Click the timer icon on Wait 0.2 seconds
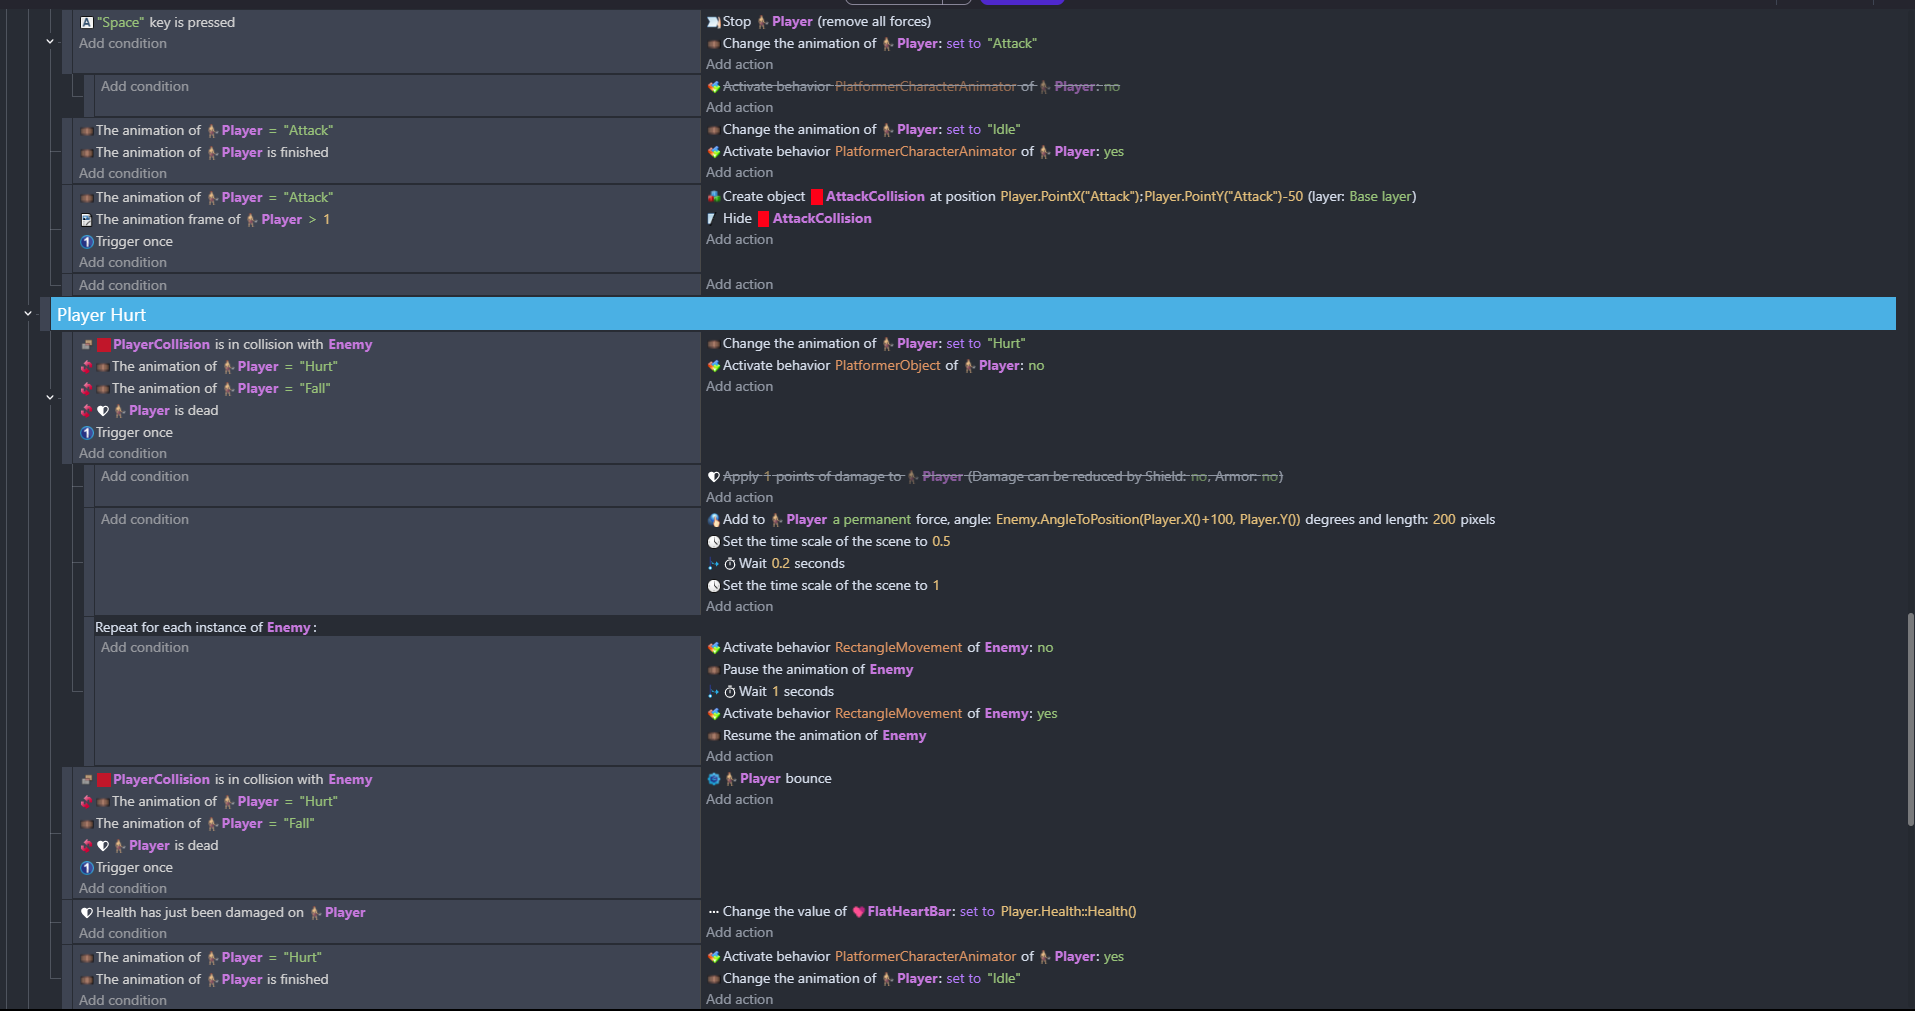 pyautogui.click(x=730, y=564)
